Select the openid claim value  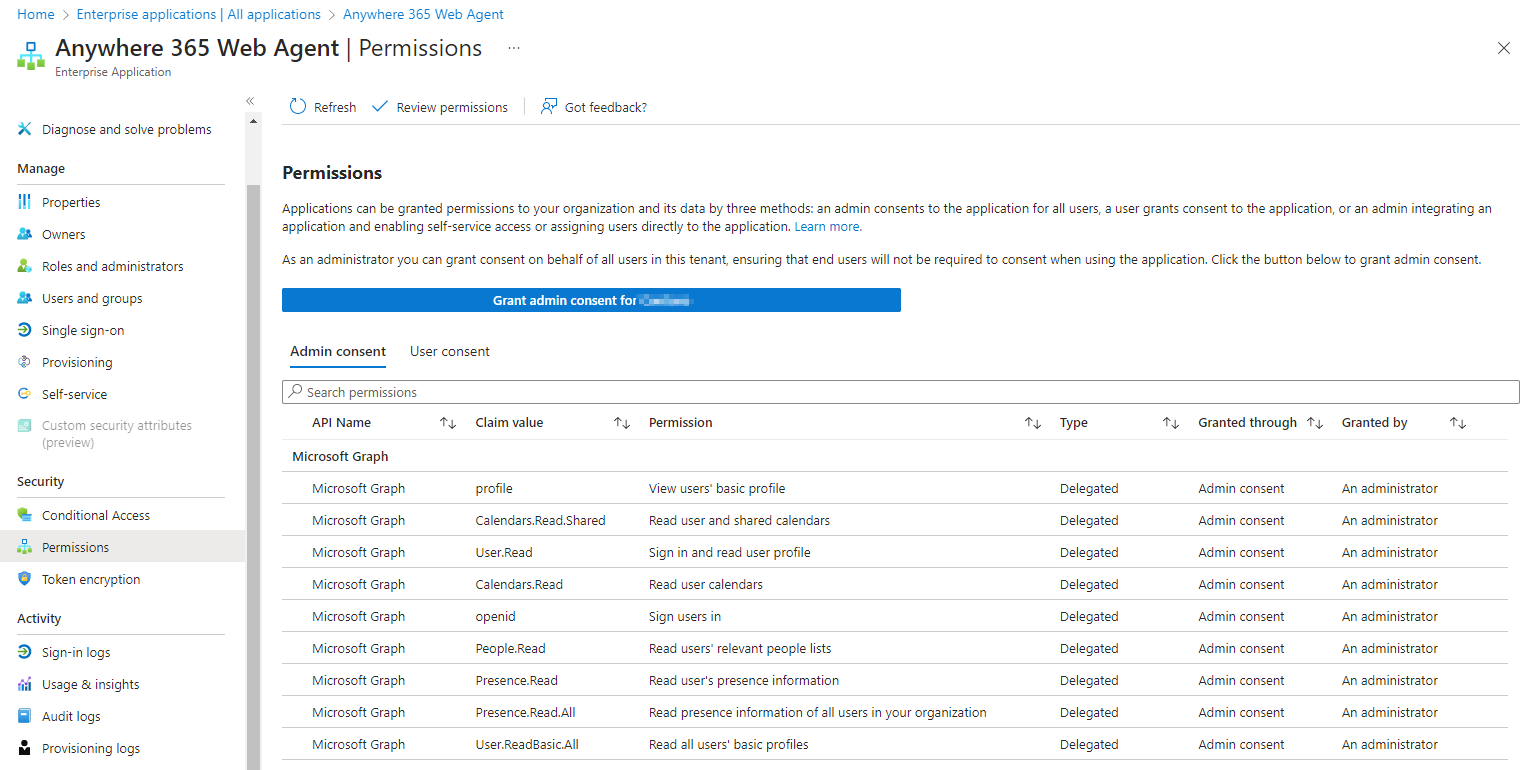pos(496,616)
